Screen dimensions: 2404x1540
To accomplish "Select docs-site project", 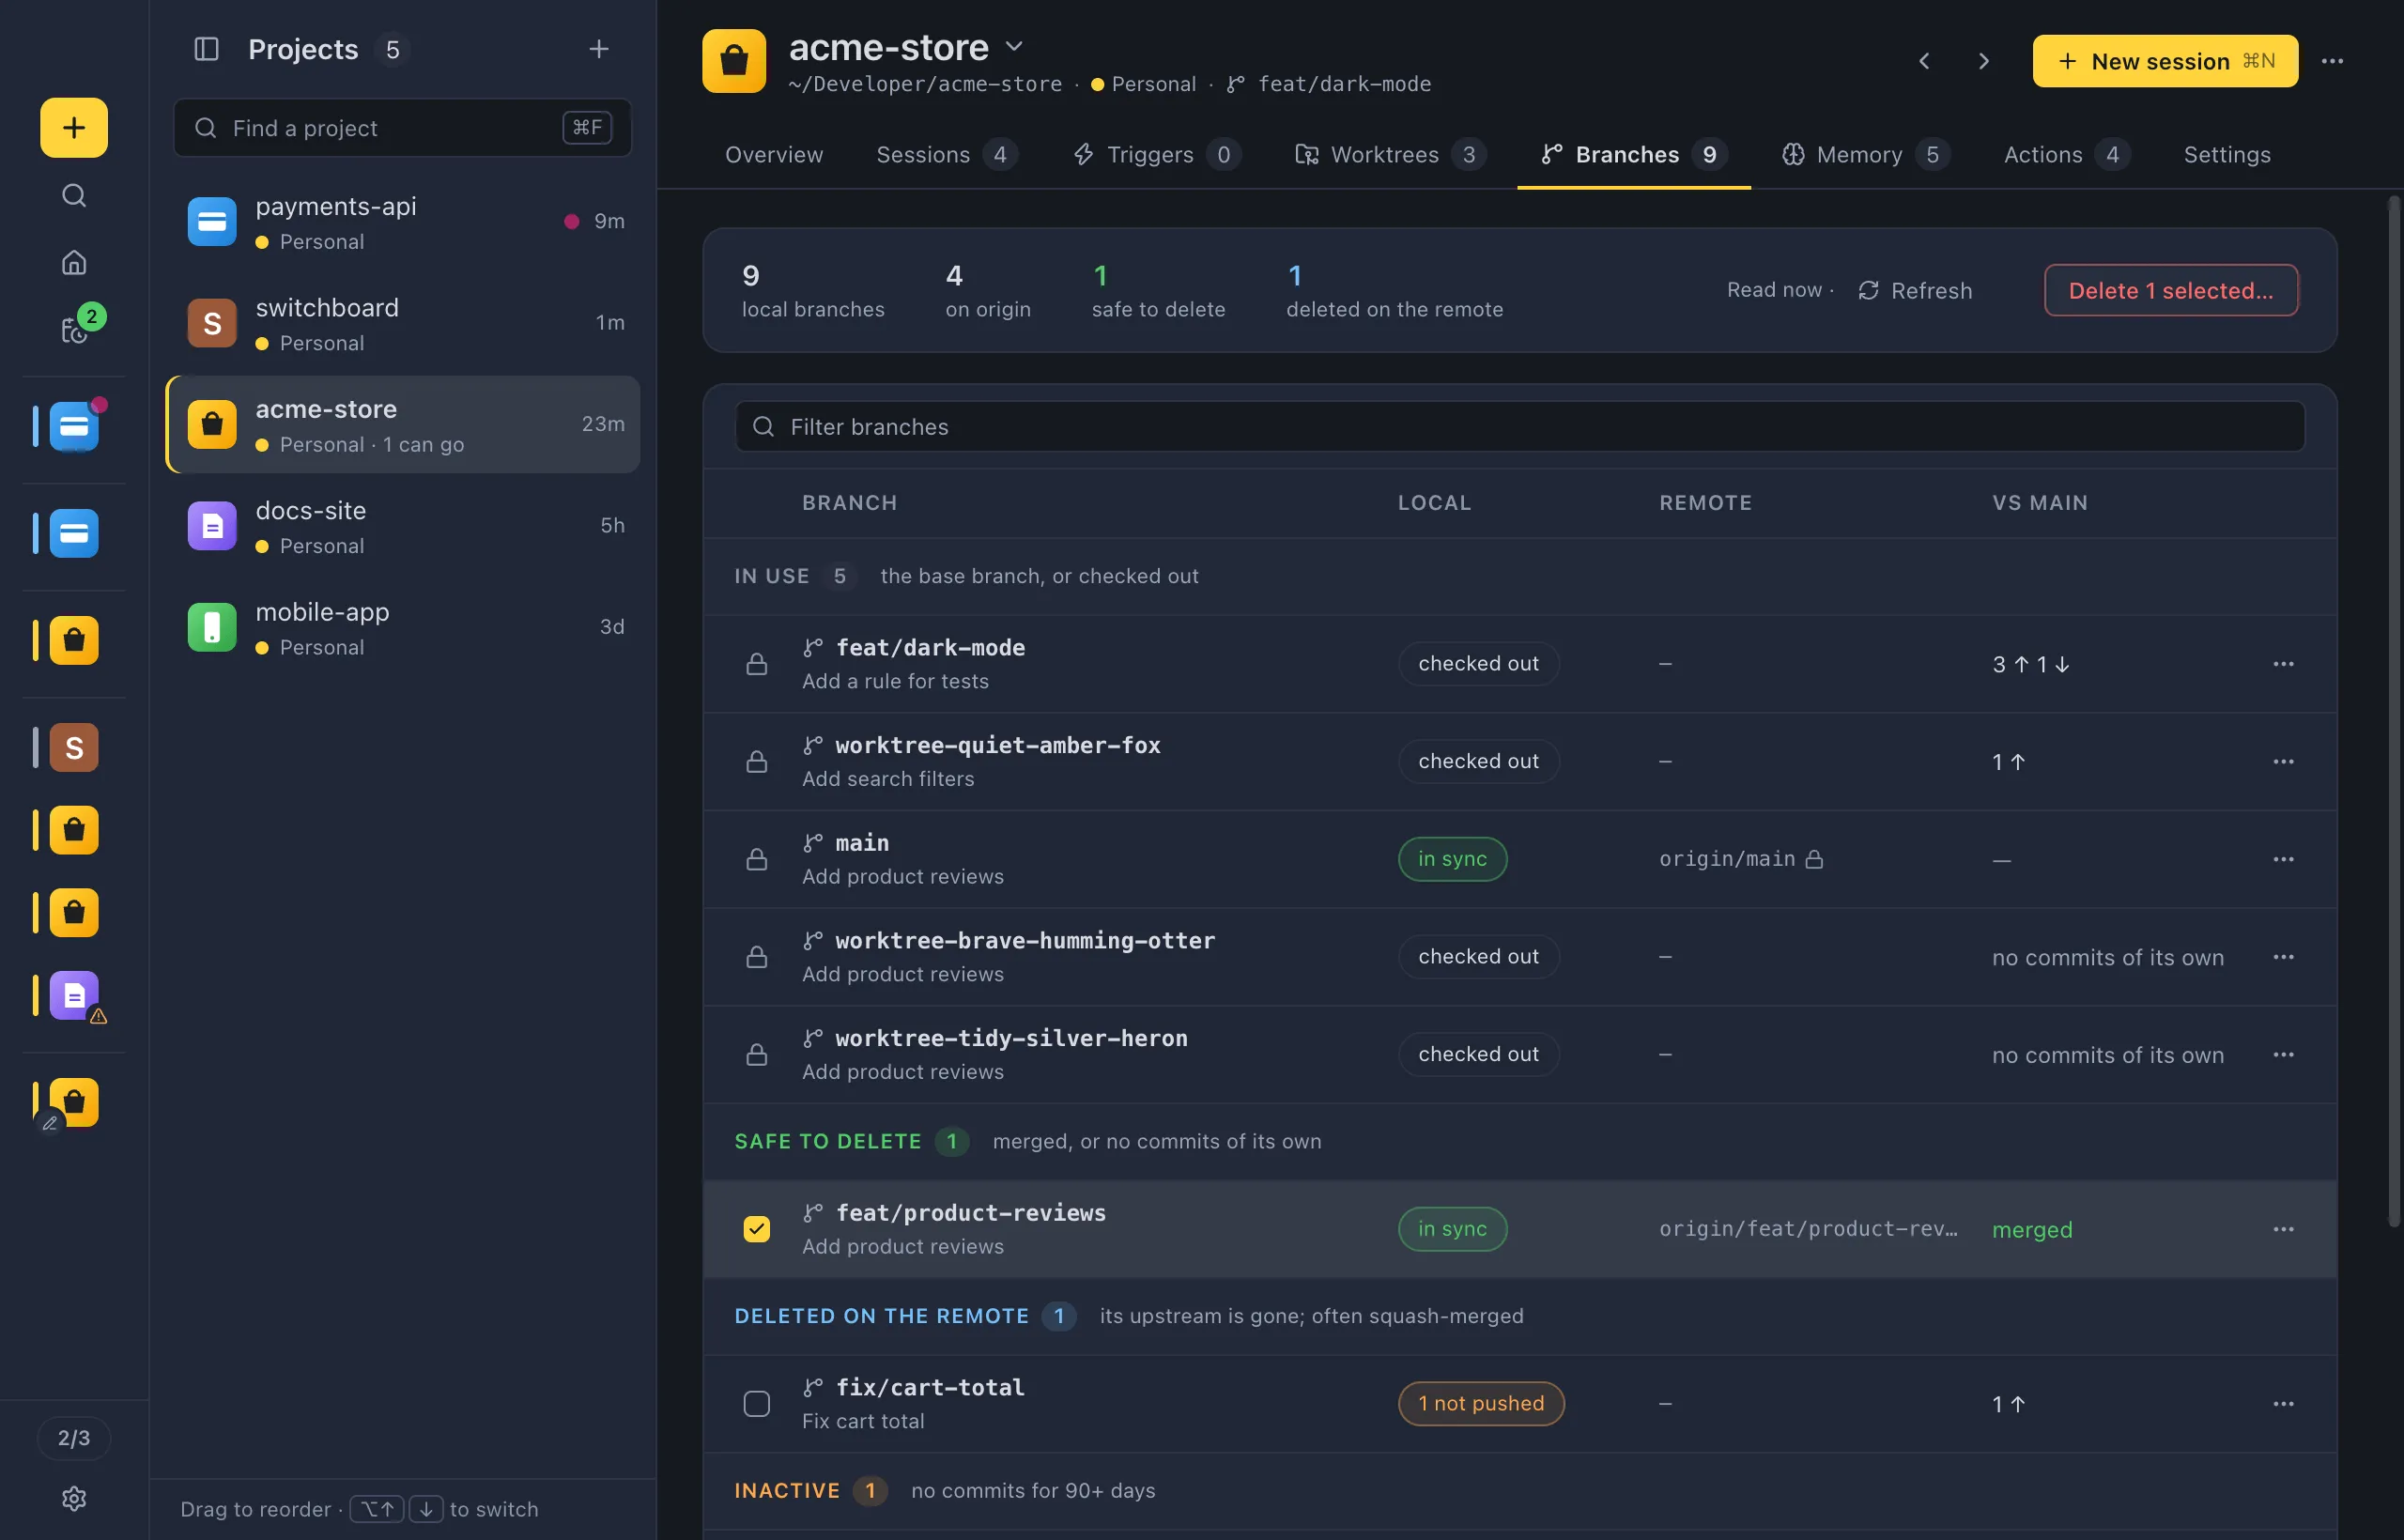I will (403, 526).
